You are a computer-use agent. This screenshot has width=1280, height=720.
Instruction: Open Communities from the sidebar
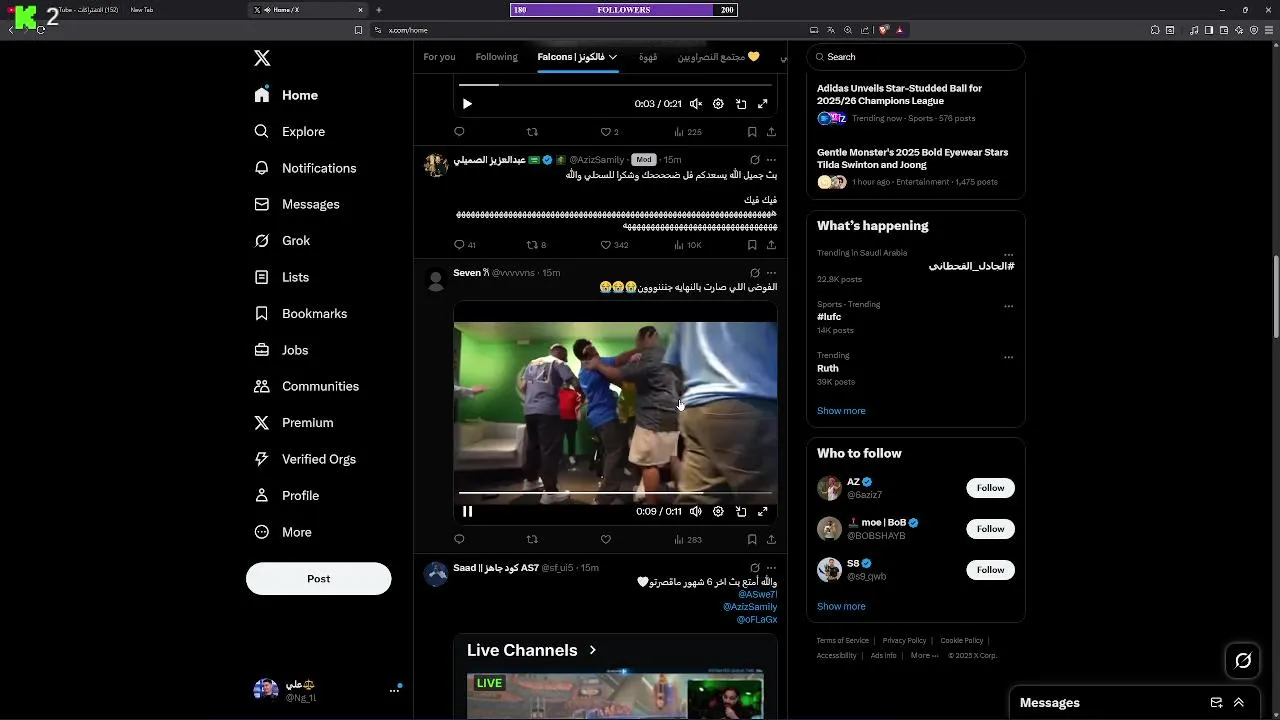(306, 386)
